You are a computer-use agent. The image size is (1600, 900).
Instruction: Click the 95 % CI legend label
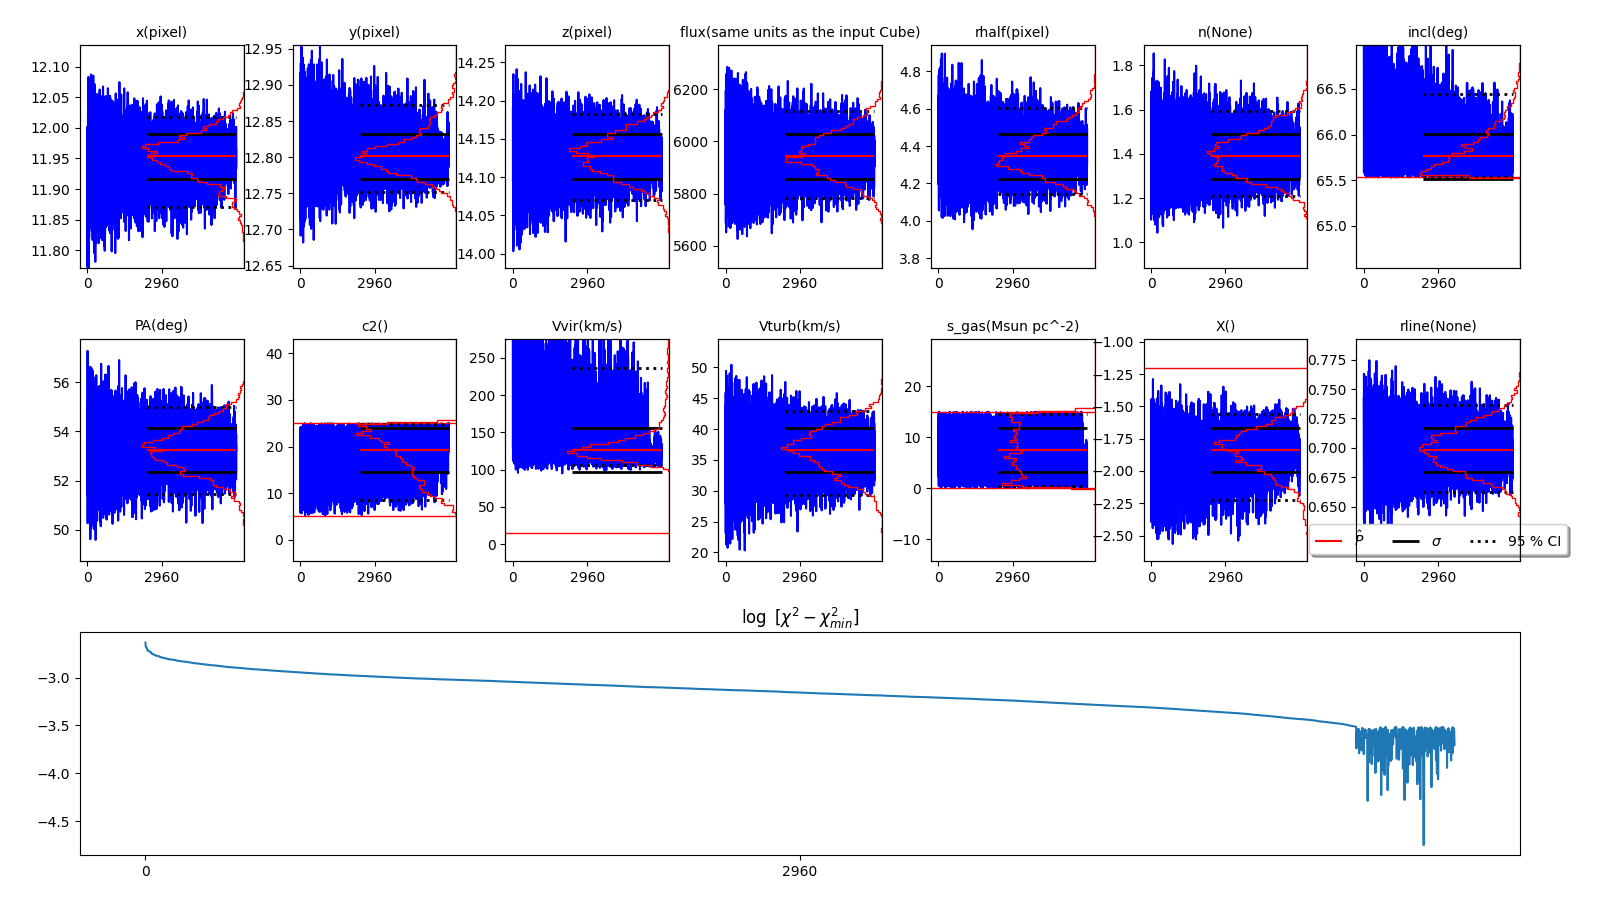(1533, 541)
